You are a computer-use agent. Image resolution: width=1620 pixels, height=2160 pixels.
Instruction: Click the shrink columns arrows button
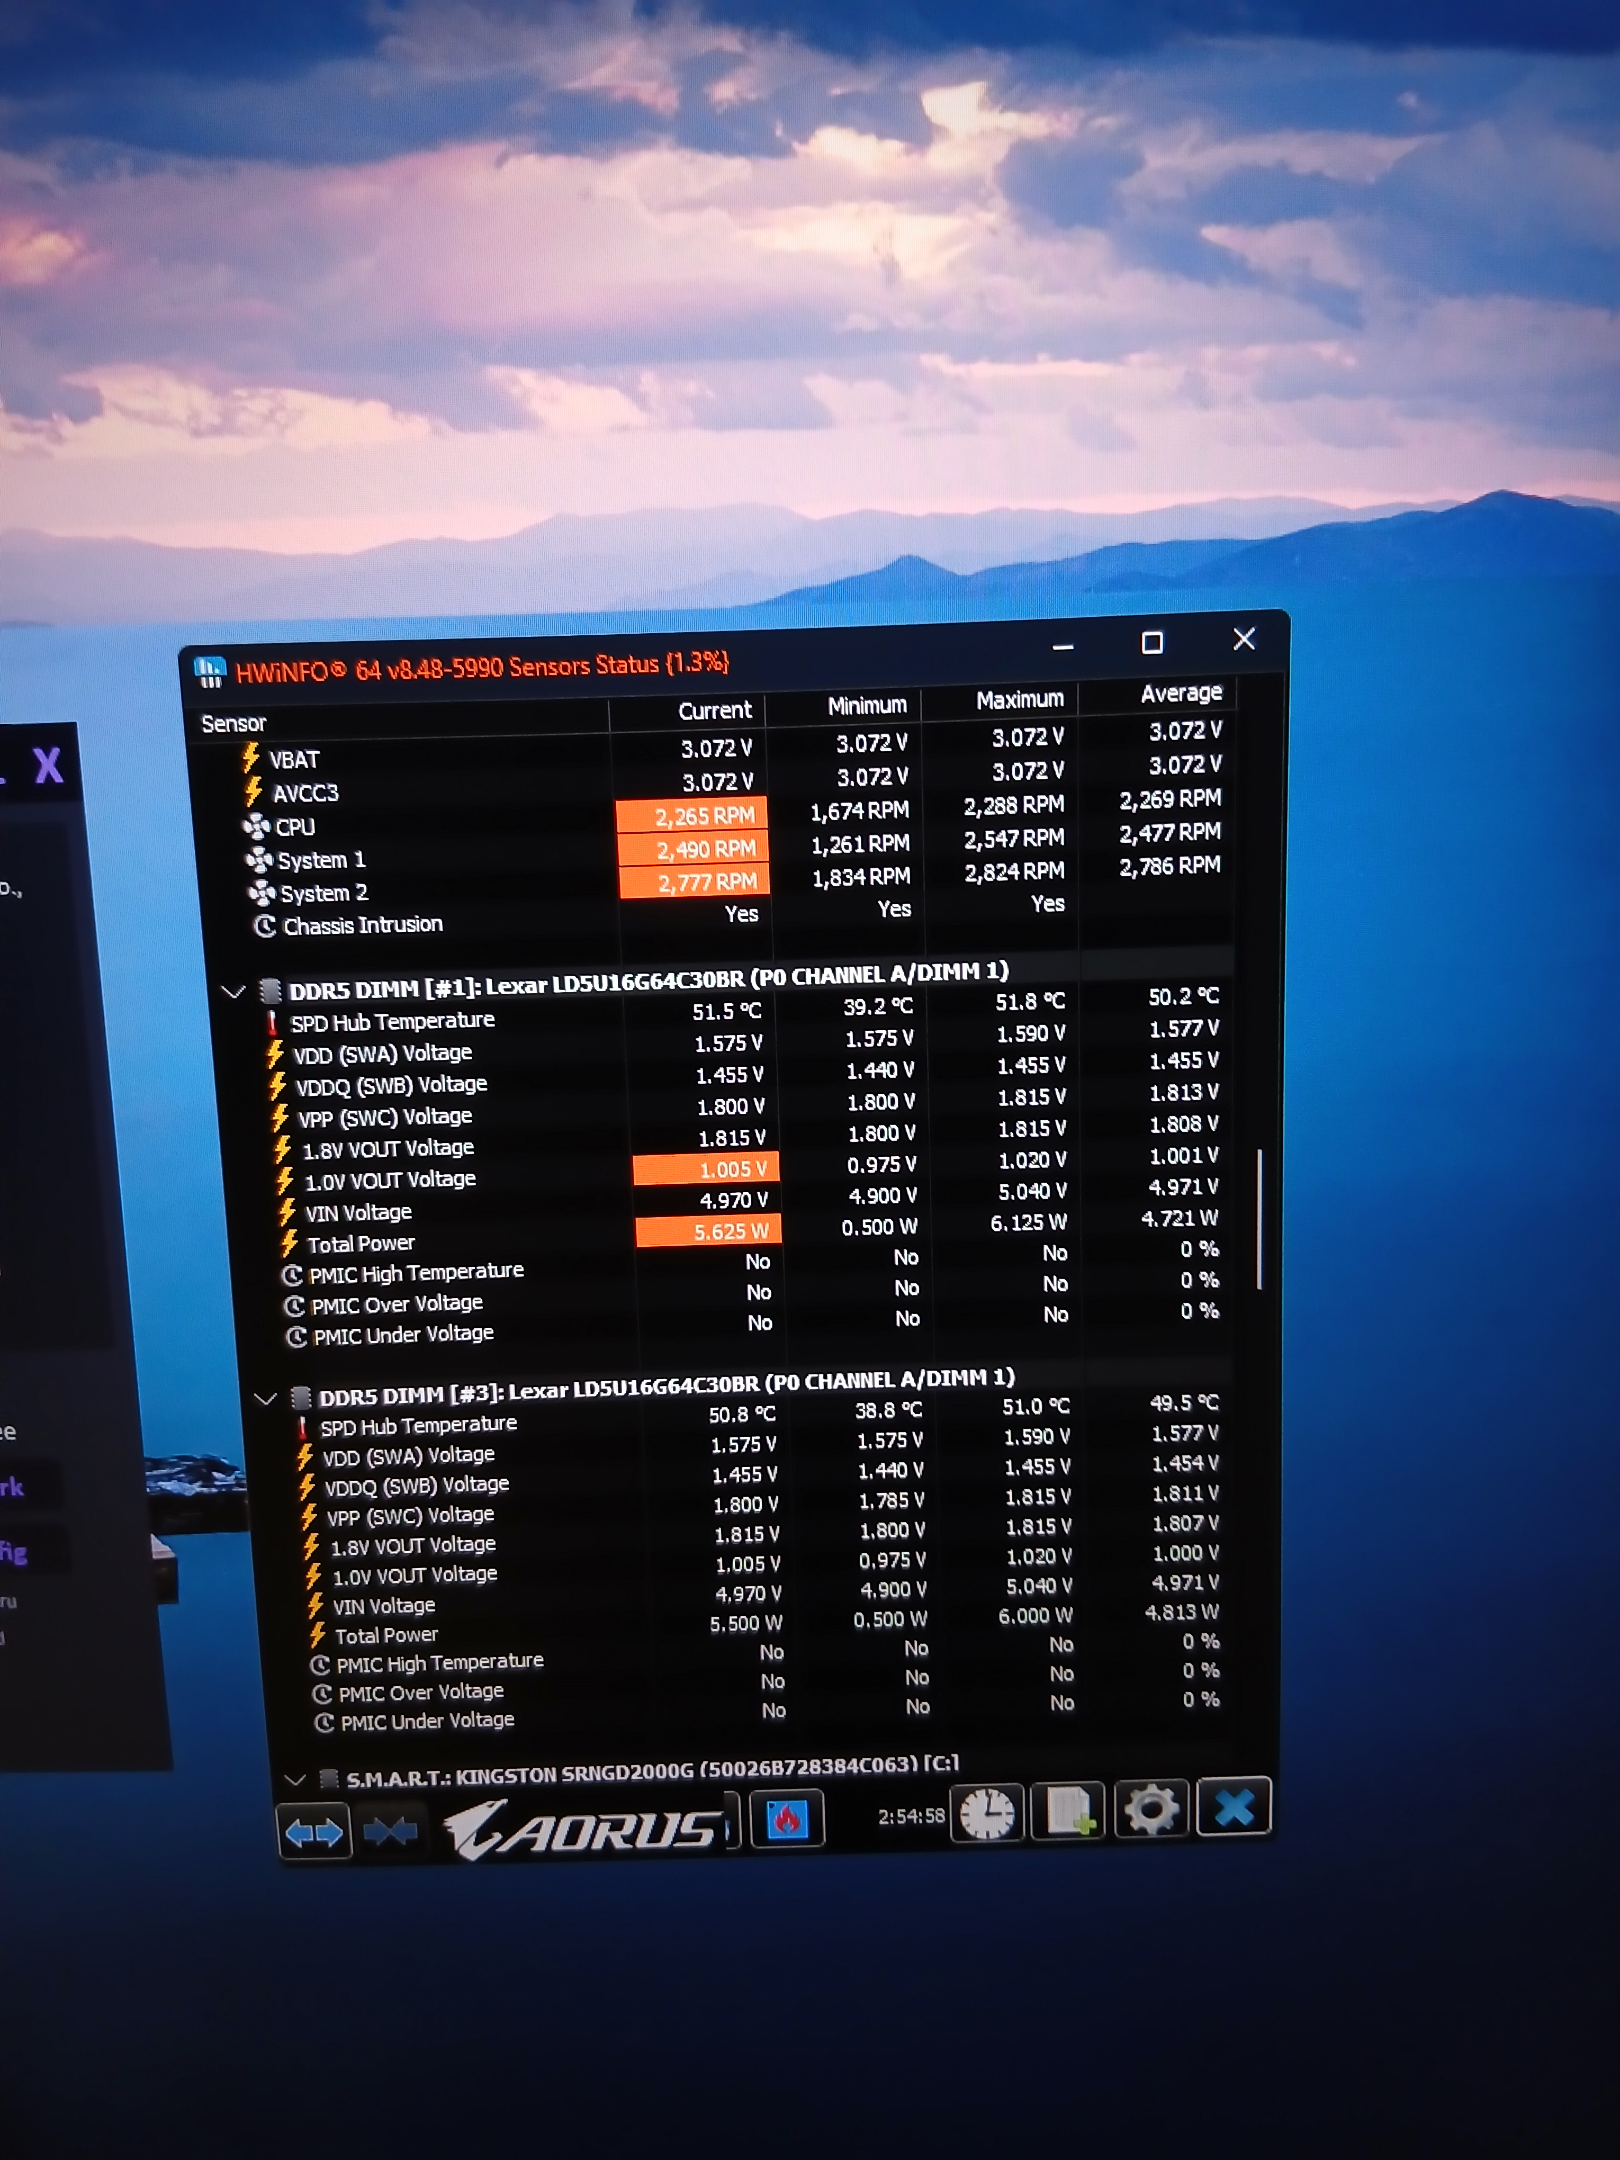click(390, 1831)
